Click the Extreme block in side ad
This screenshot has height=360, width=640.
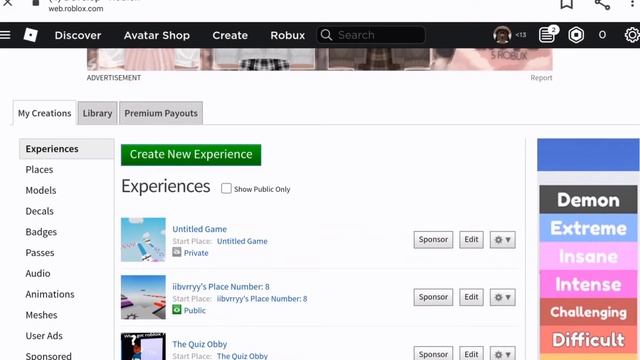click(x=588, y=228)
